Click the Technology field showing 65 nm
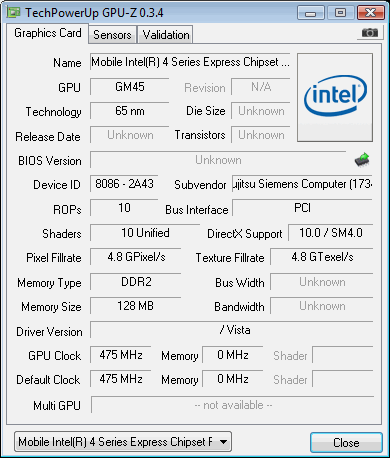 [x=130, y=111]
